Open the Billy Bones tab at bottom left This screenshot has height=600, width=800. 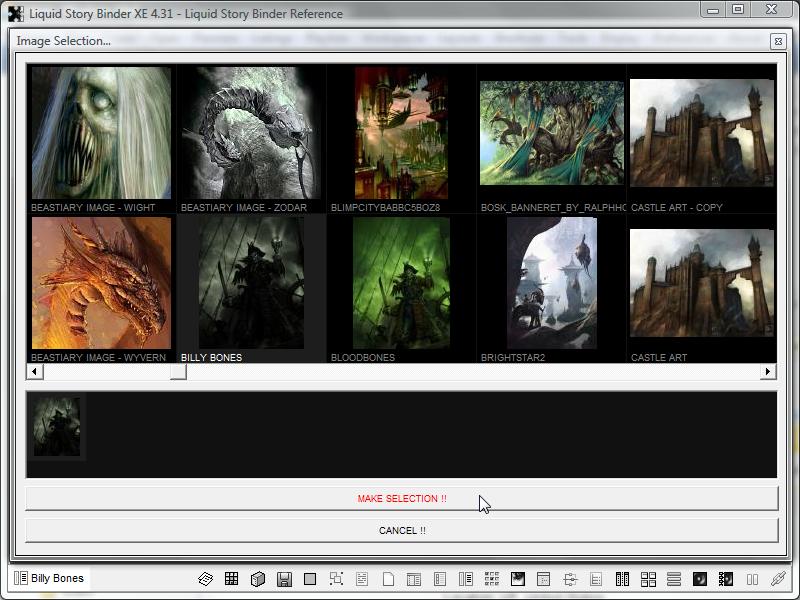pos(50,578)
